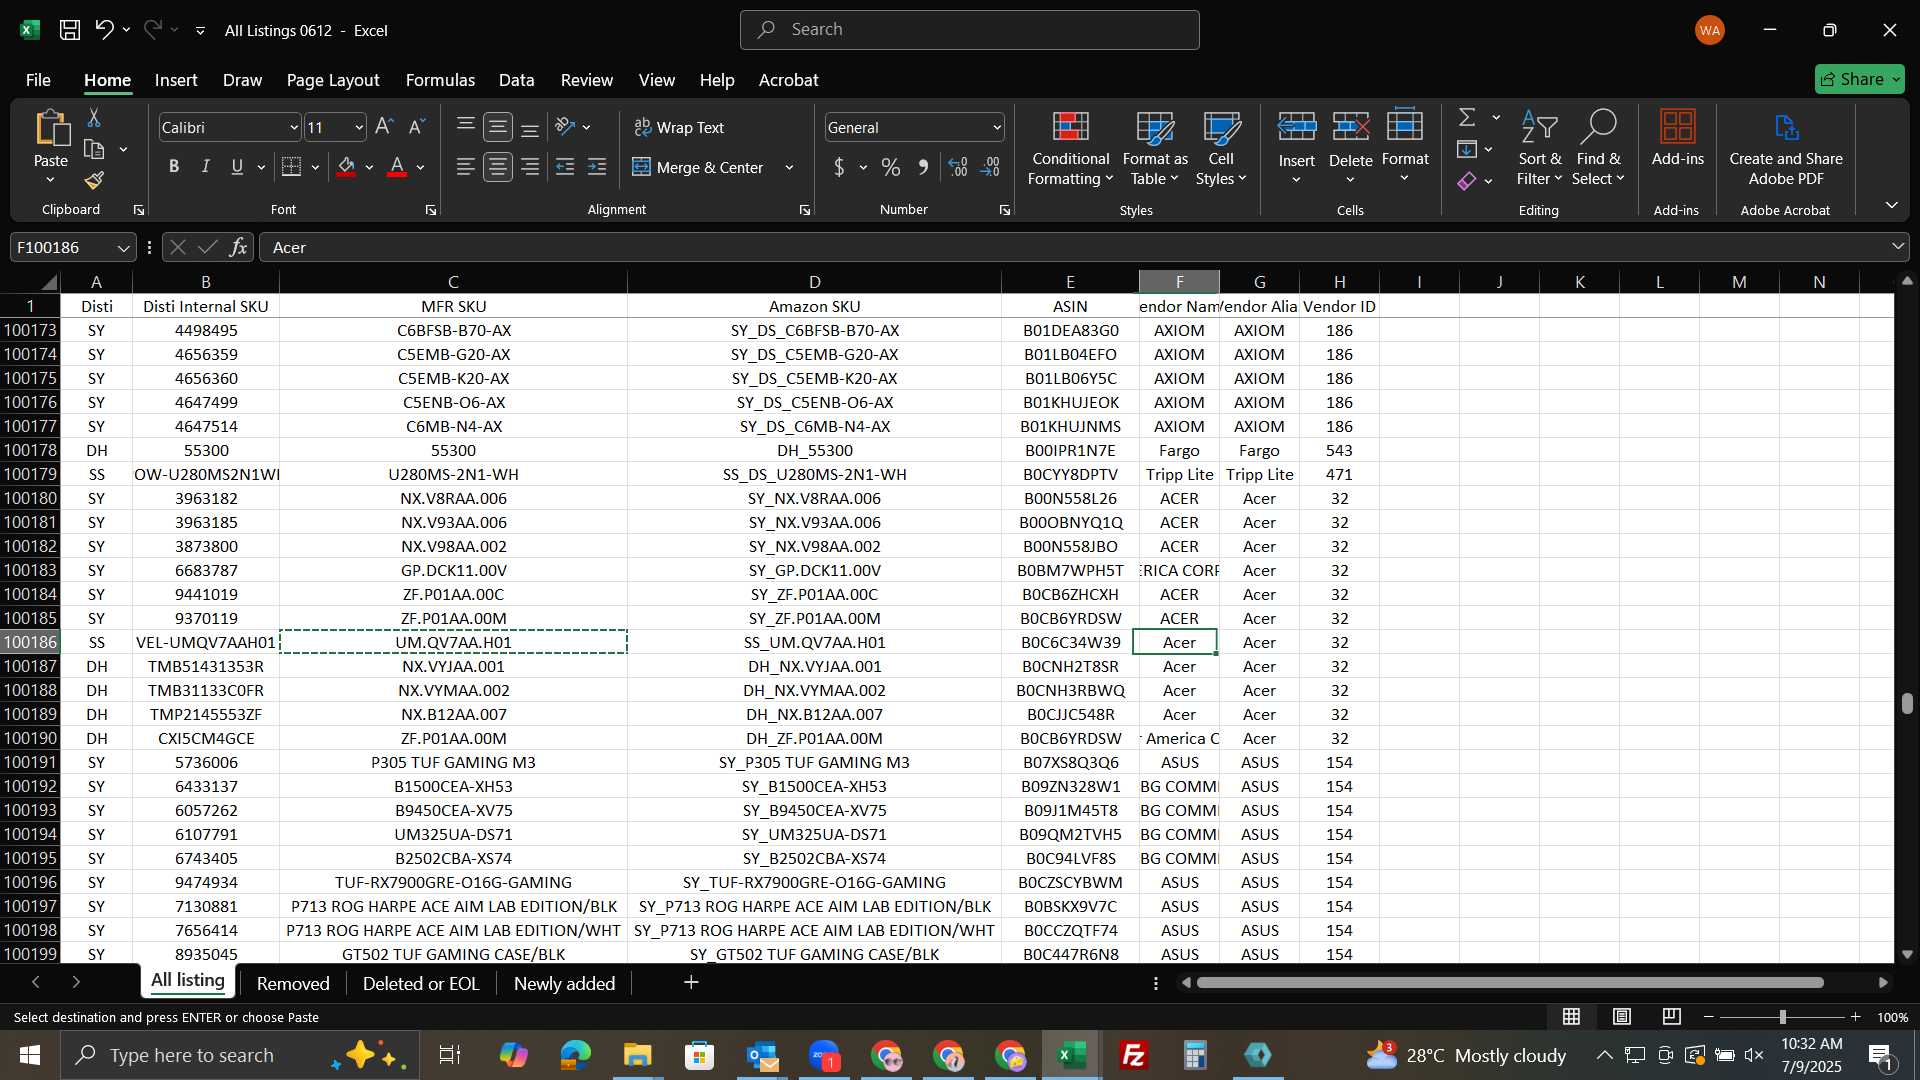
Task: Expand Cell Styles gallery
Action: pyautogui.click(x=1221, y=148)
